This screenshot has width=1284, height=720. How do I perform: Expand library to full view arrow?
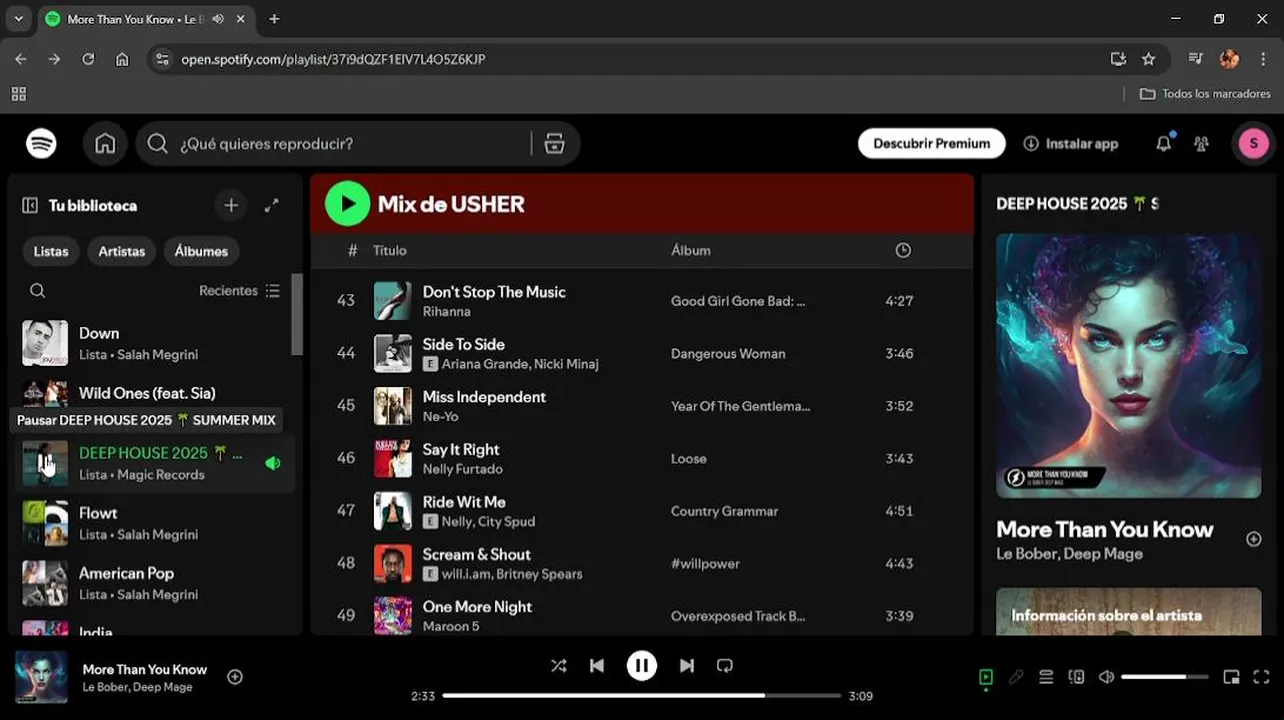coord(271,205)
